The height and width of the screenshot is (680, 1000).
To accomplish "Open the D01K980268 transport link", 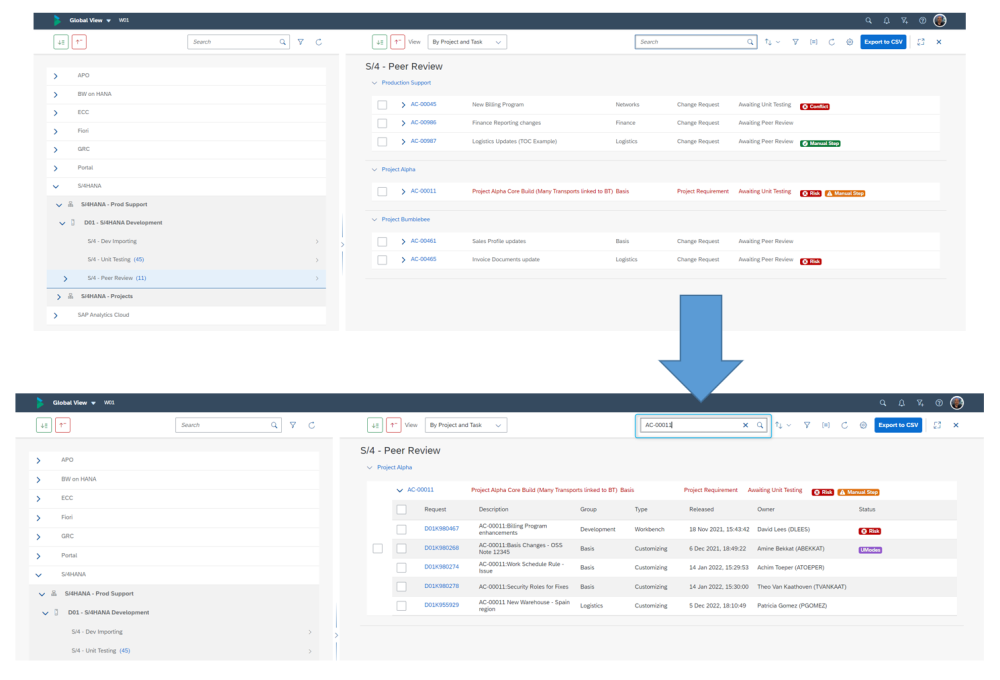I will (x=441, y=548).
